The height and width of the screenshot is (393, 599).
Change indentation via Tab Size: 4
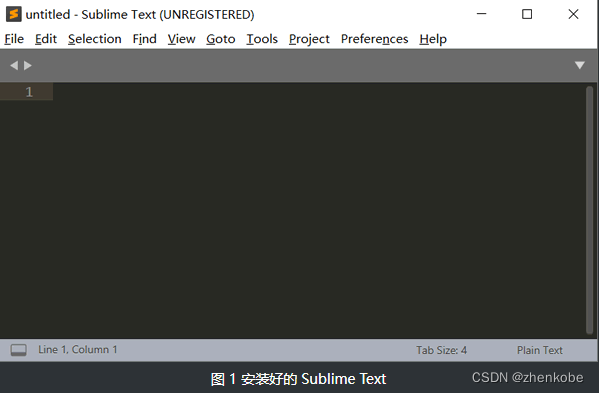tap(442, 350)
